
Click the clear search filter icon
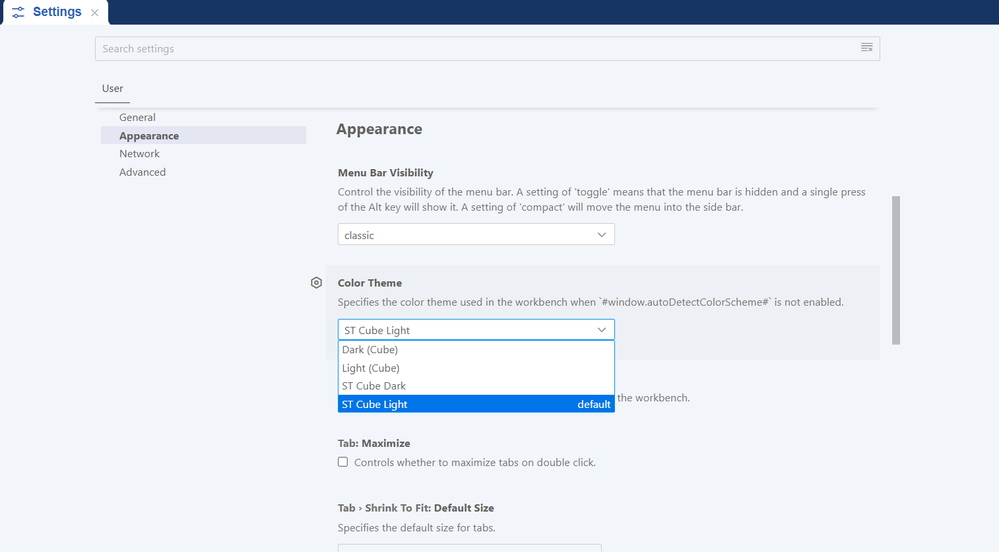(x=867, y=48)
